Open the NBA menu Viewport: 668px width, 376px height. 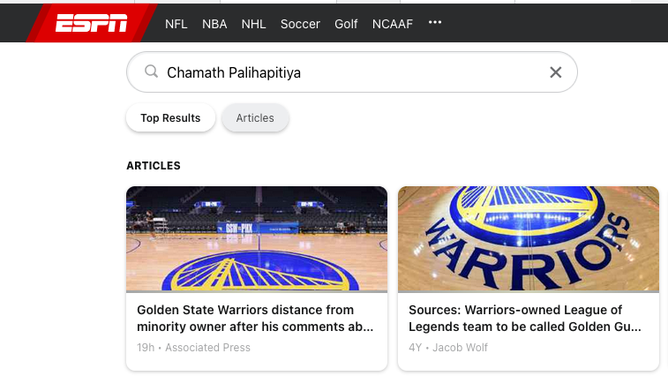[x=214, y=24]
